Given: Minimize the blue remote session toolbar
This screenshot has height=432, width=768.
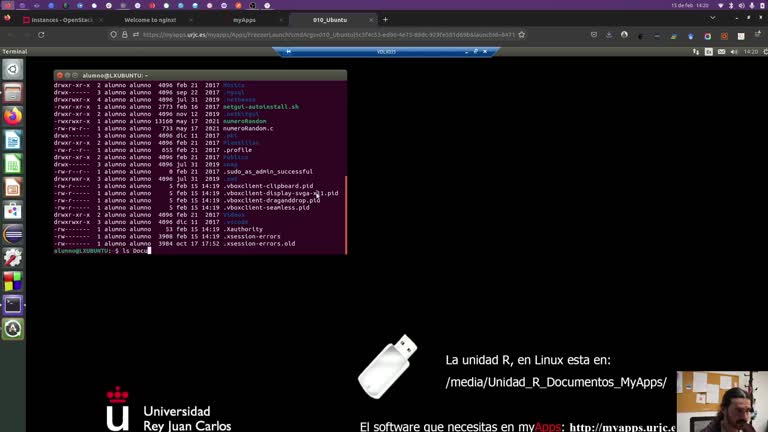Looking at the screenshot, I should click(x=466, y=51).
